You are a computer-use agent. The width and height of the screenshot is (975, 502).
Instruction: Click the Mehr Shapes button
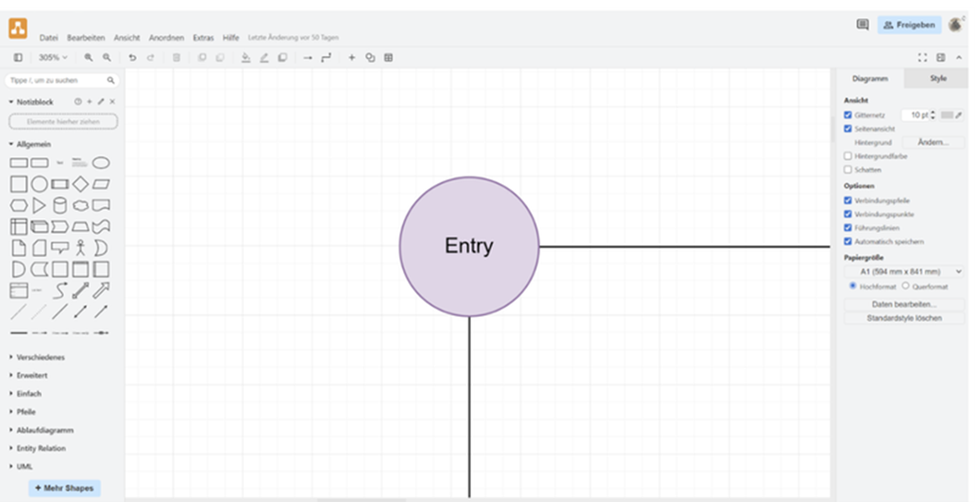(x=64, y=488)
